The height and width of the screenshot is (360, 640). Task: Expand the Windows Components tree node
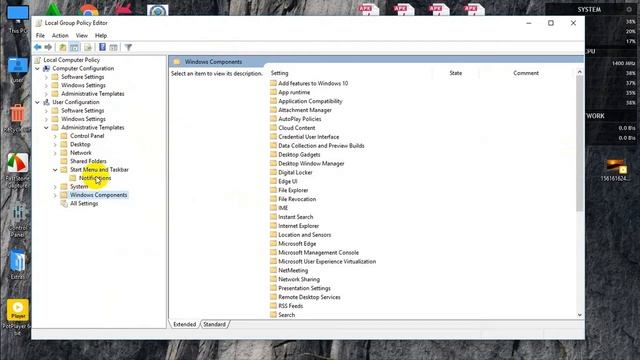(x=55, y=195)
